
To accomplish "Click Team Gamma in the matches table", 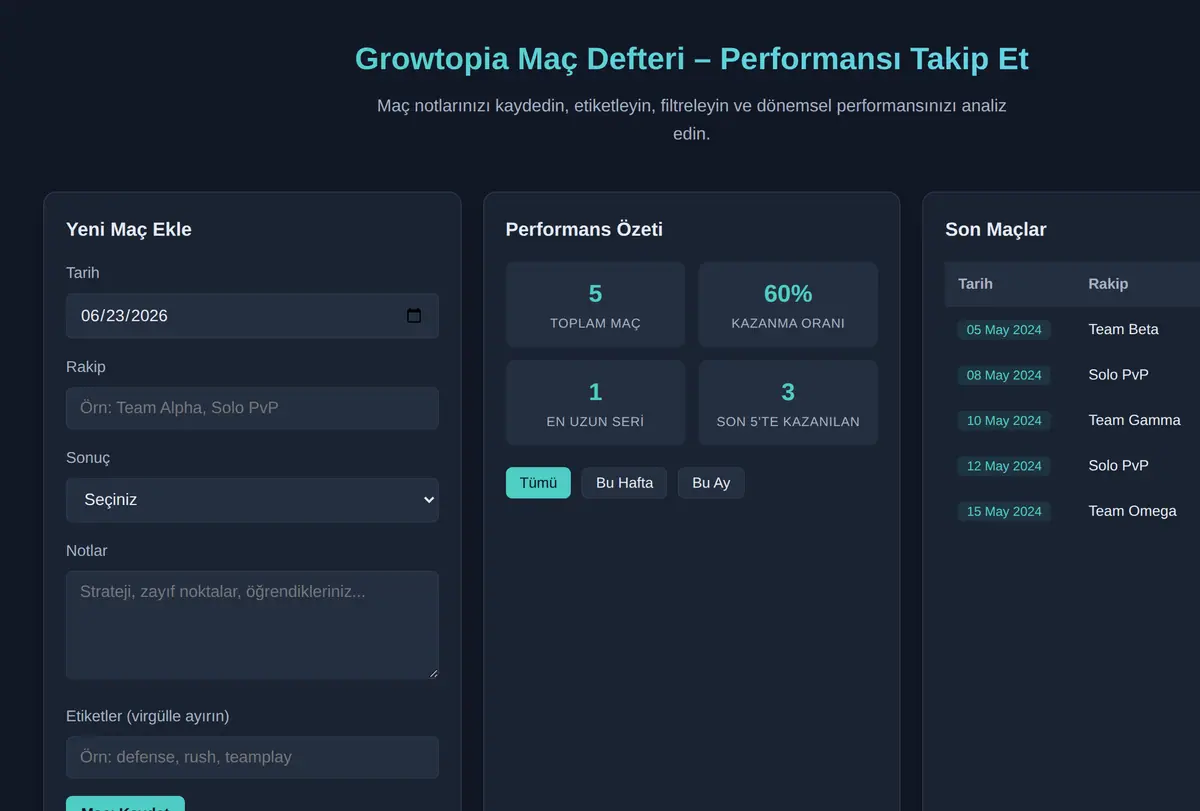I will [1134, 420].
